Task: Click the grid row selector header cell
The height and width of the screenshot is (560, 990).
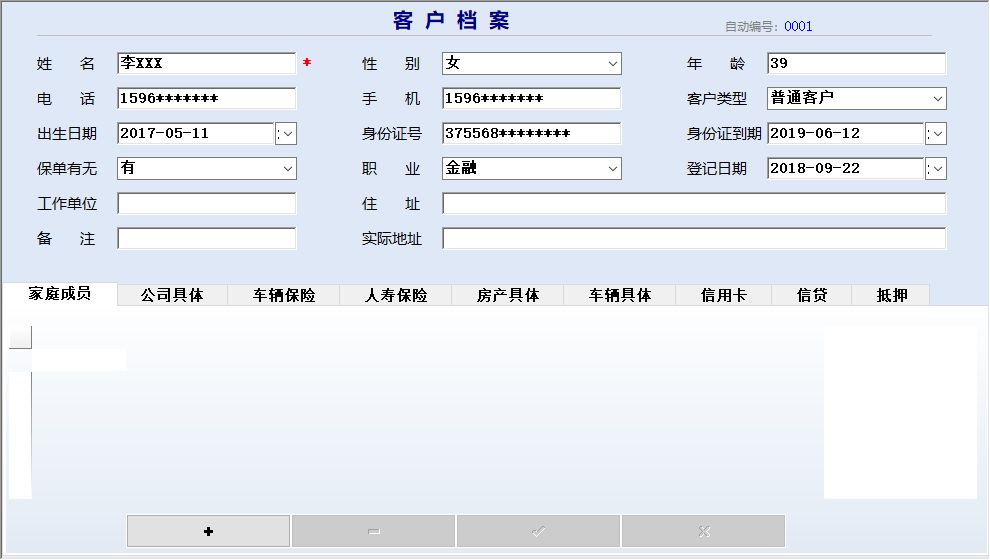Action: tap(20, 337)
